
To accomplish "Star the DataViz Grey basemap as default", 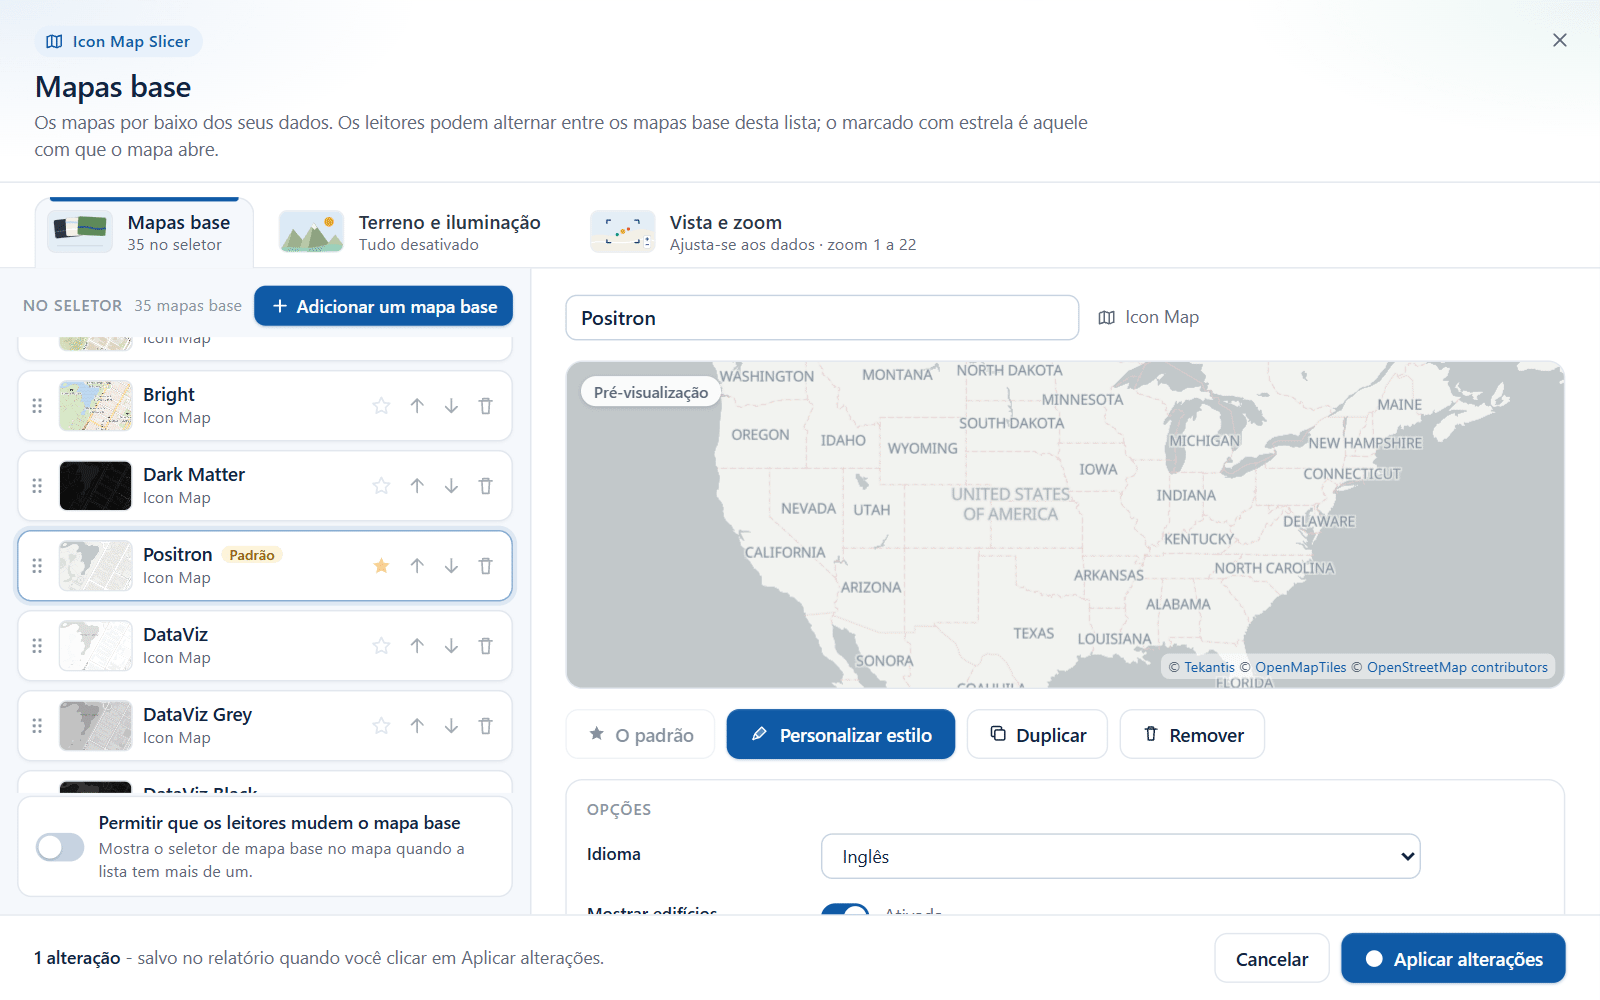I will [381, 726].
